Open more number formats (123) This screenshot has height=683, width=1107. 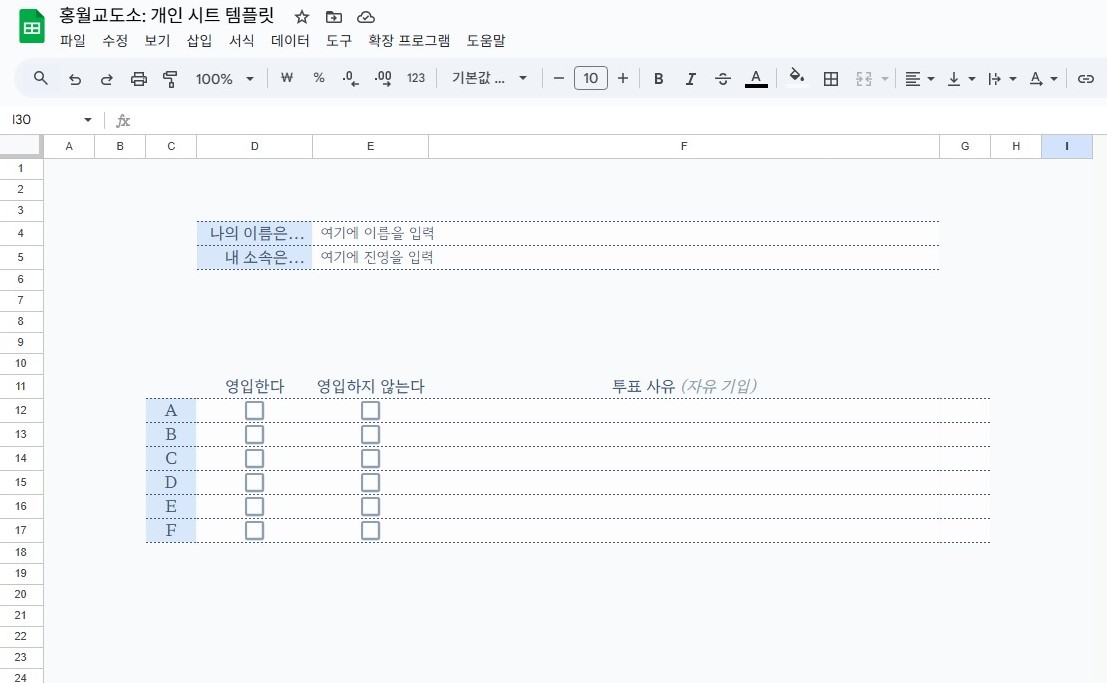416,78
